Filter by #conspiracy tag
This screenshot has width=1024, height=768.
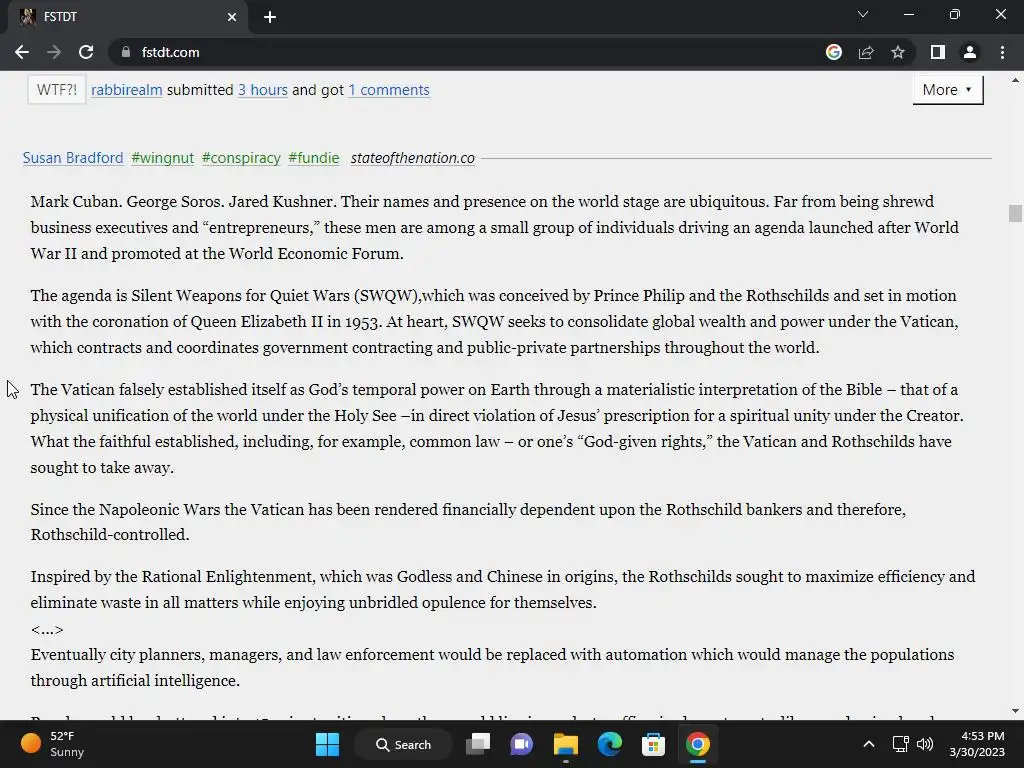(241, 158)
